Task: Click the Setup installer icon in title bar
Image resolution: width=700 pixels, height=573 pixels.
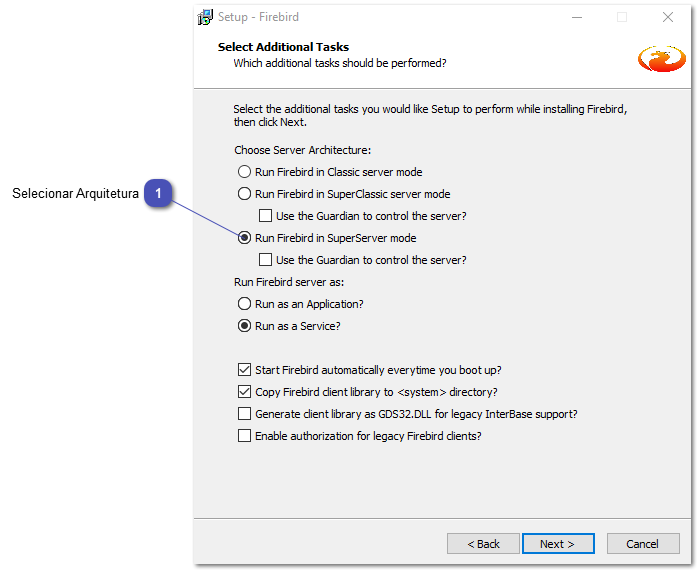Action: click(205, 17)
